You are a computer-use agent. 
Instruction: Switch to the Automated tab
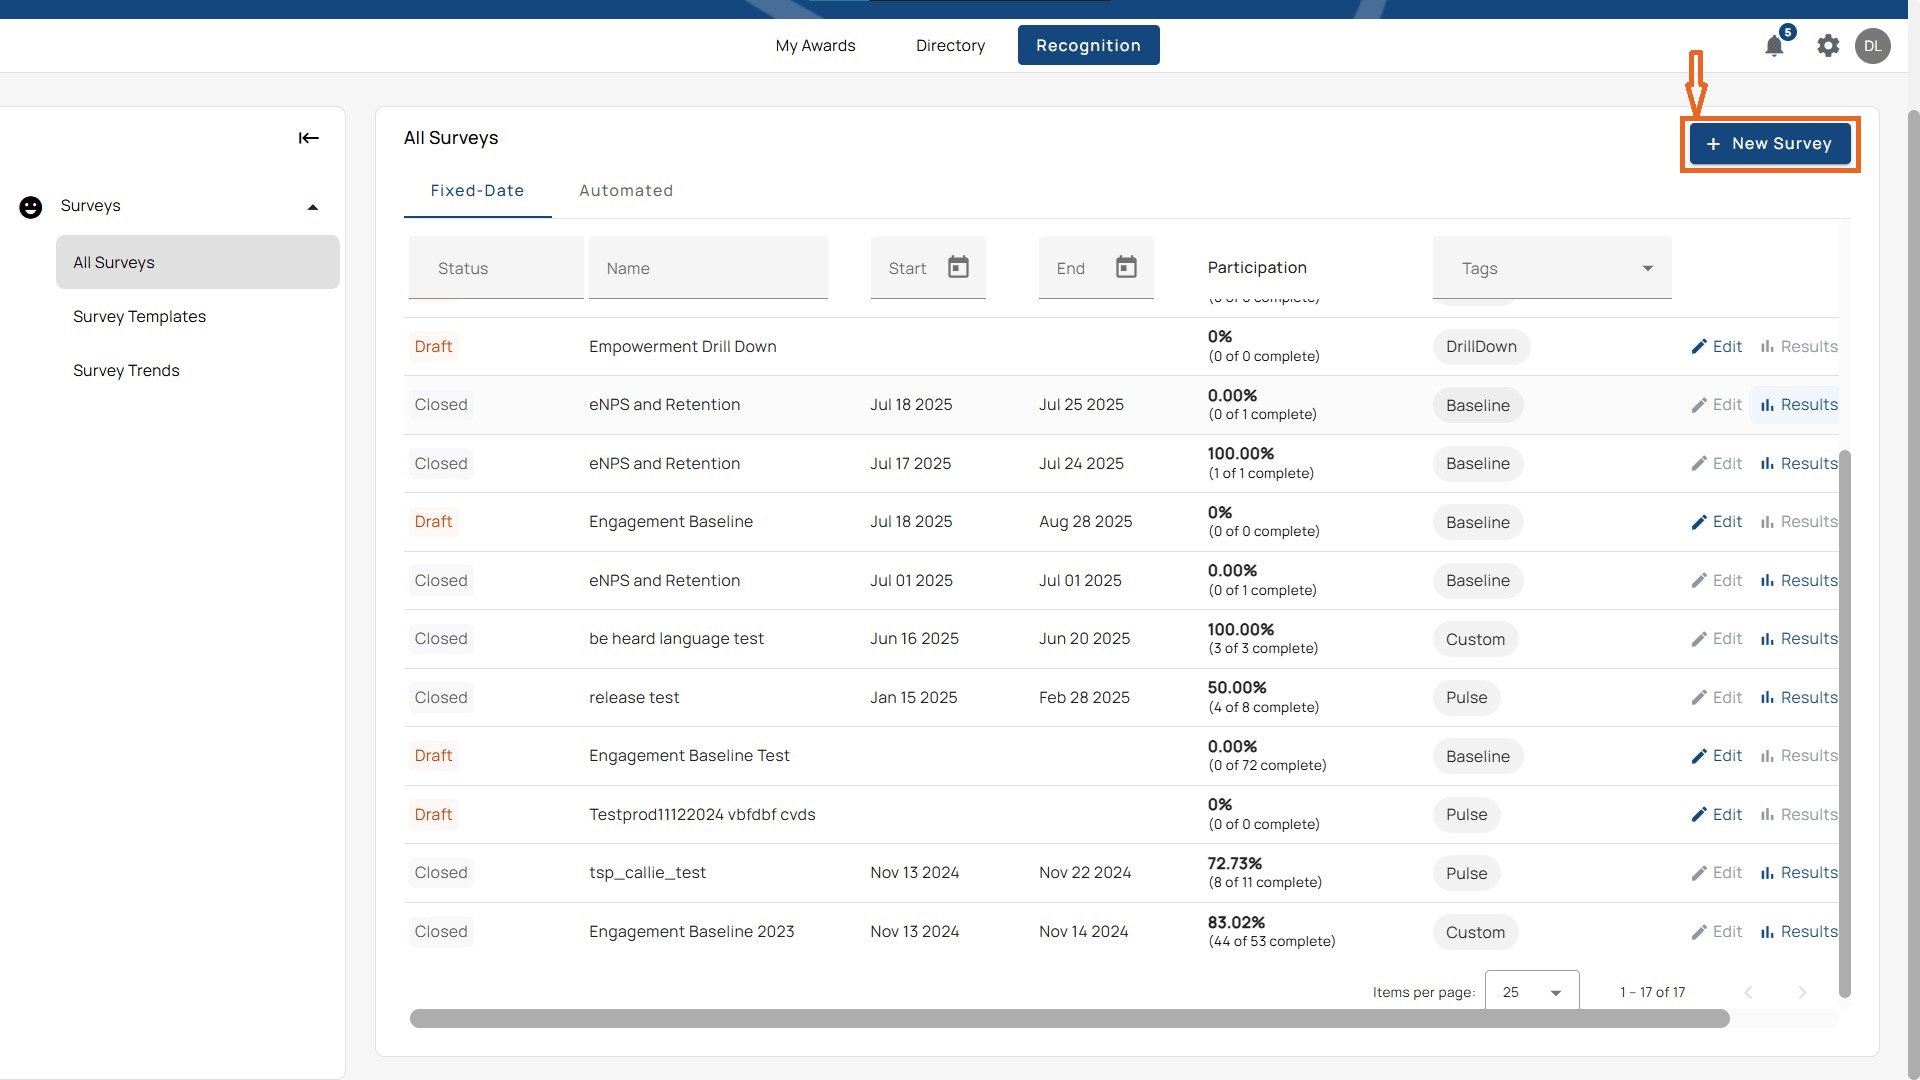pyautogui.click(x=626, y=191)
